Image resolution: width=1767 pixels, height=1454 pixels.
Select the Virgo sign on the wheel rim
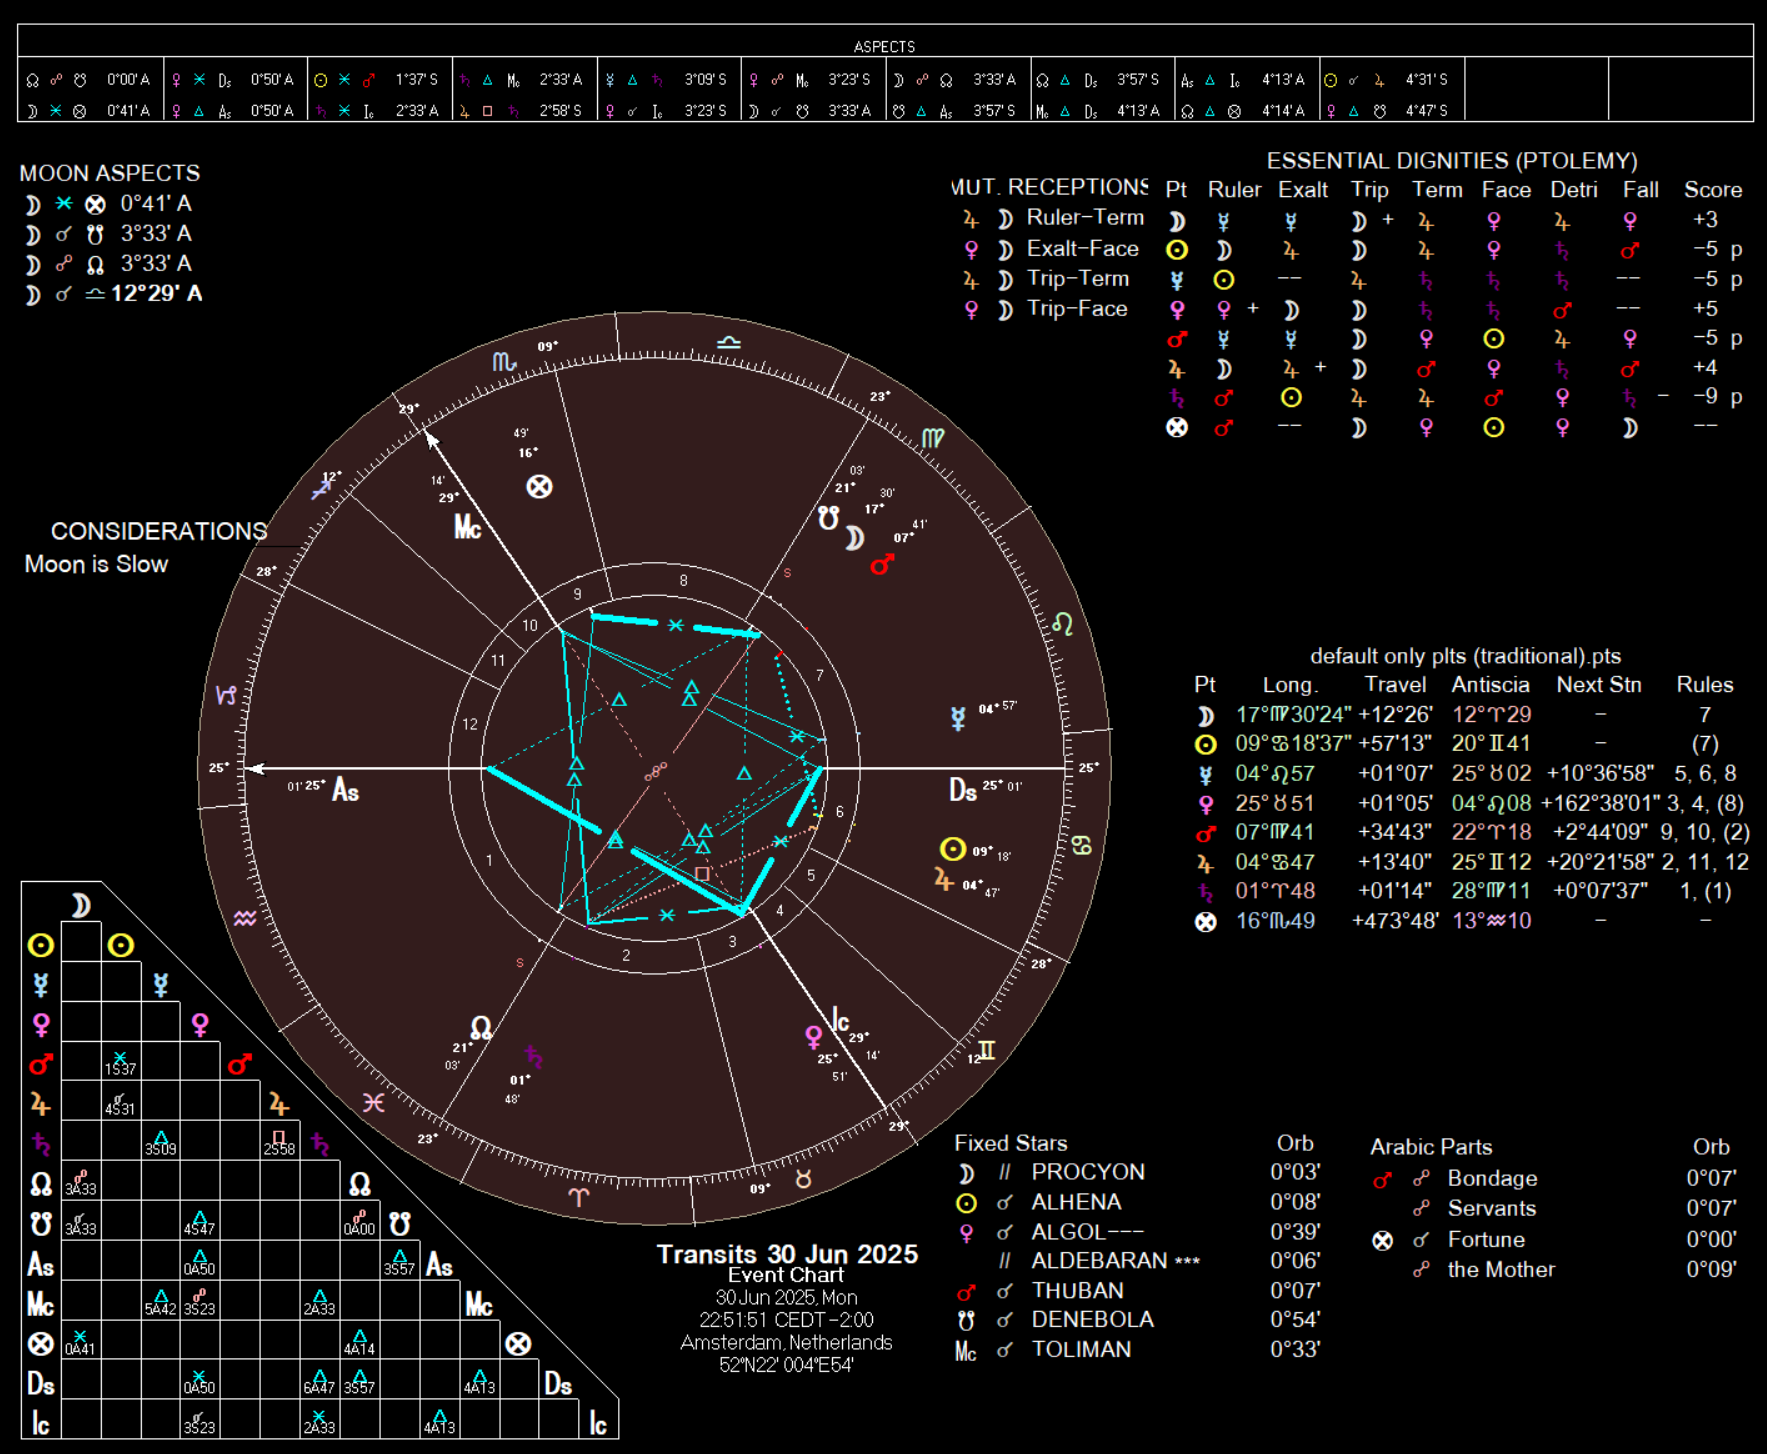(932, 437)
